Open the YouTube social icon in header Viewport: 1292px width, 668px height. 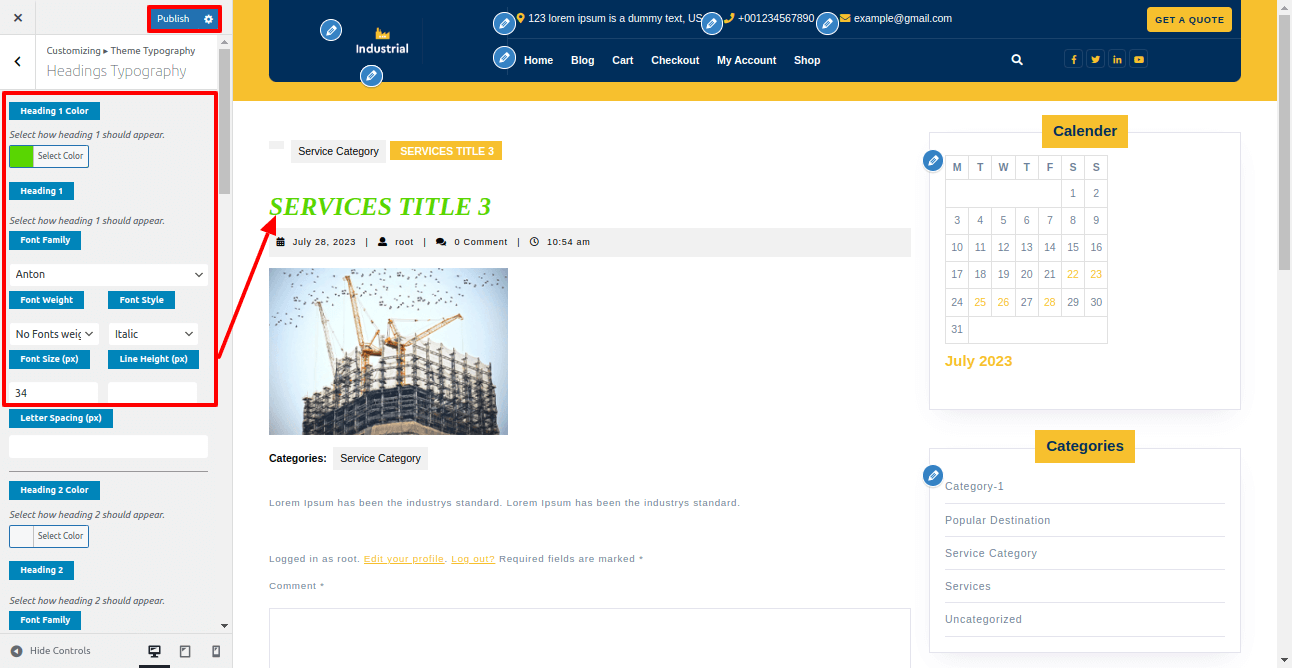coord(1138,60)
